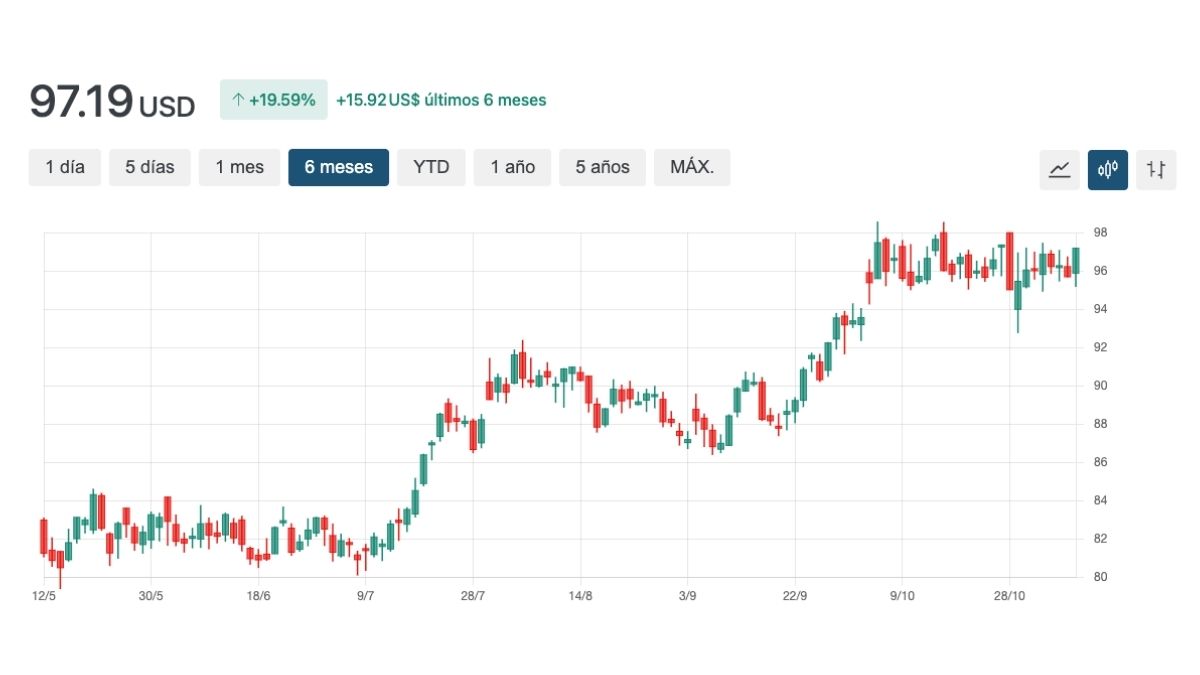
Task: Click the +15.92 US$ últimos 6 meses text
Action: pyautogui.click(x=441, y=100)
